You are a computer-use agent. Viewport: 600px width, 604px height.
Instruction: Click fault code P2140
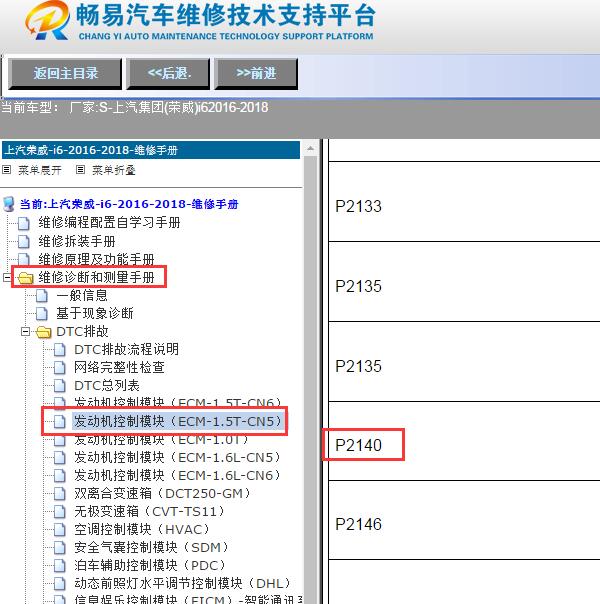(x=359, y=445)
